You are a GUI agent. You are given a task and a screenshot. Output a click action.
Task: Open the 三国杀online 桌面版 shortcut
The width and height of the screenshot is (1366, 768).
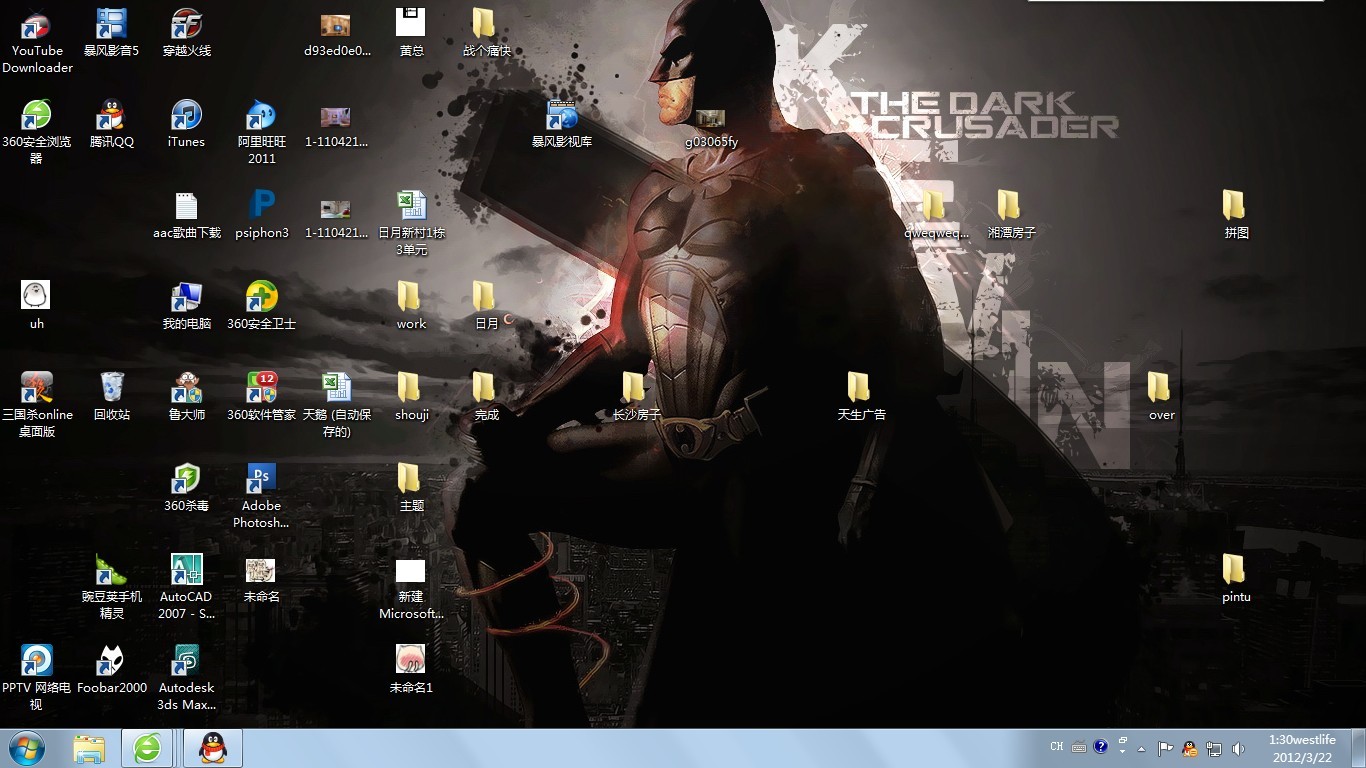pyautogui.click(x=37, y=405)
